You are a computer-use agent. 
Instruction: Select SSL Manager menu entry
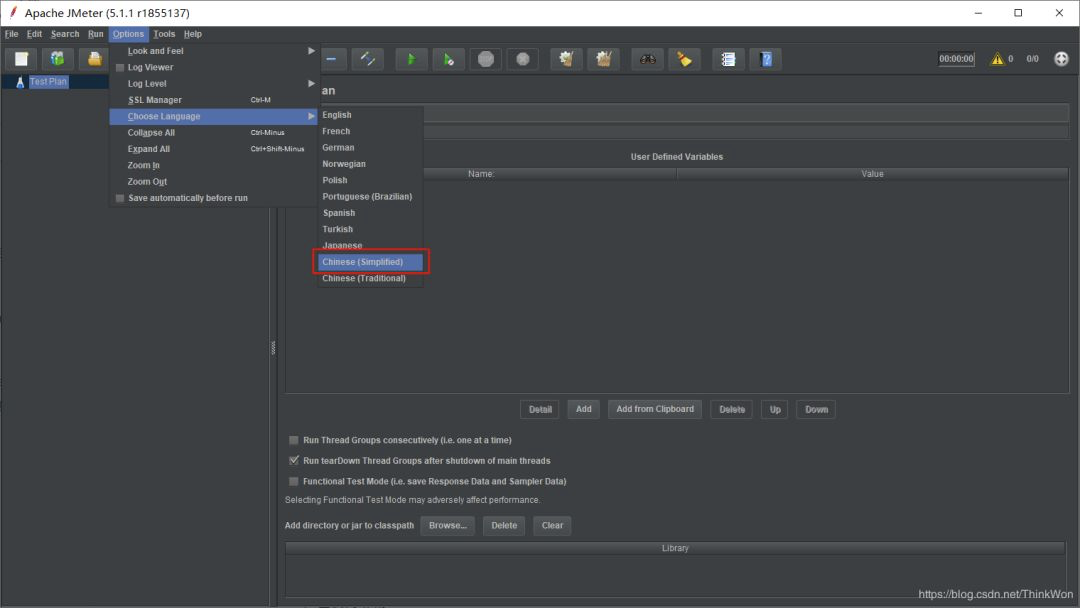tap(214, 100)
